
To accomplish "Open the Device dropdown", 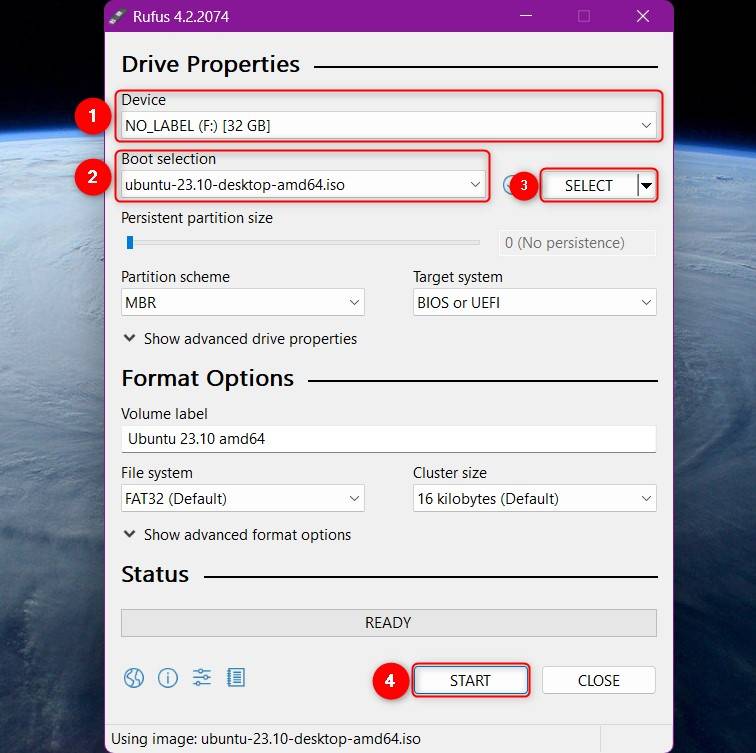I will tap(388, 125).
